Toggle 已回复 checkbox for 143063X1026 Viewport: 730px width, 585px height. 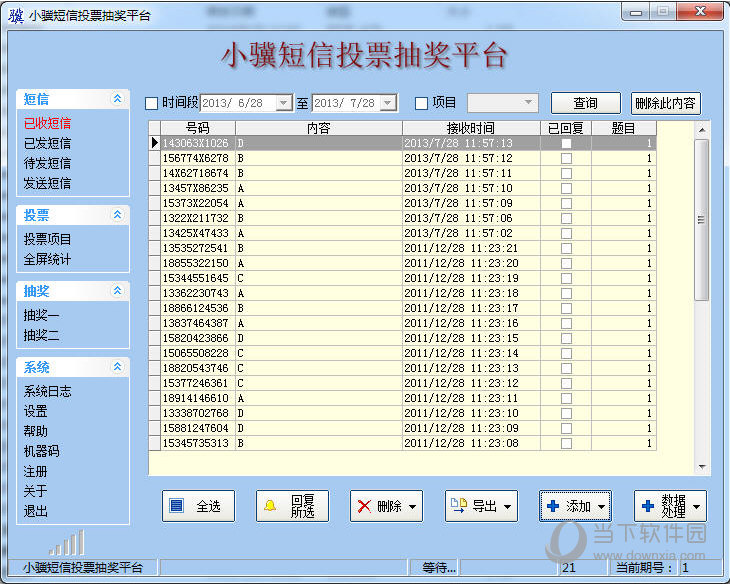(566, 143)
